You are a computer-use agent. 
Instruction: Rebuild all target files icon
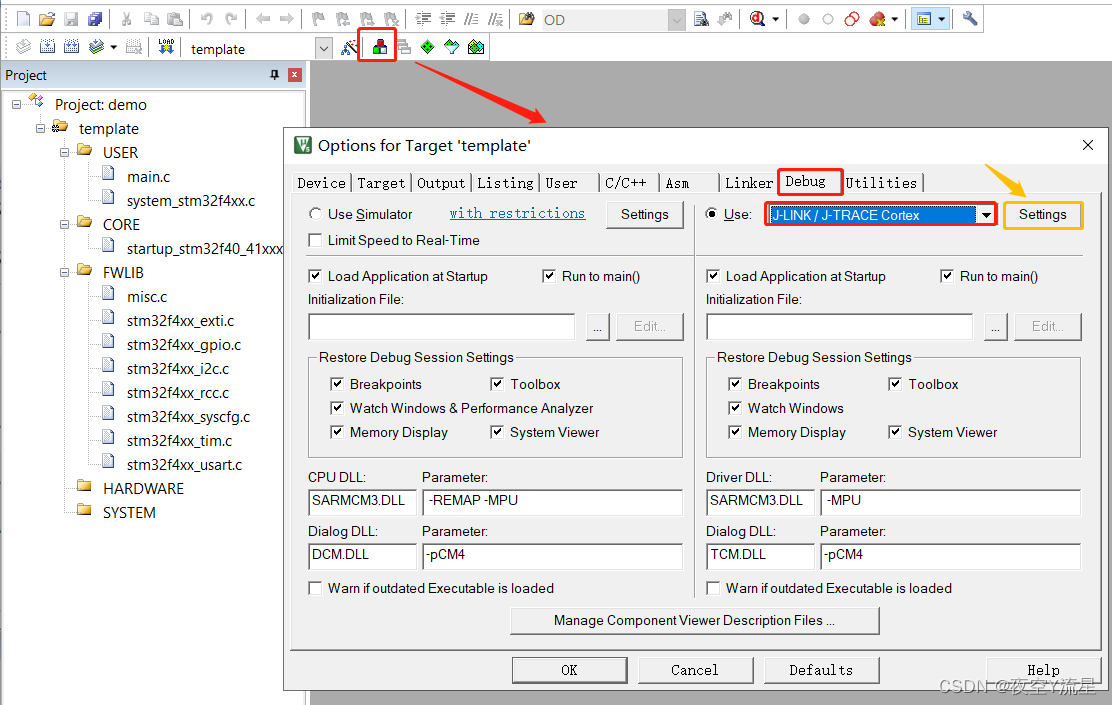click(x=72, y=47)
